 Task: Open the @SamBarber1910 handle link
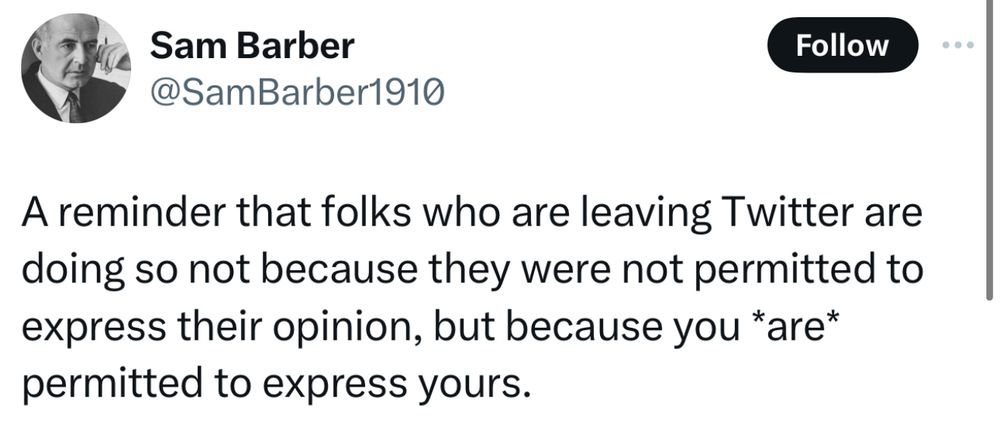(x=297, y=94)
